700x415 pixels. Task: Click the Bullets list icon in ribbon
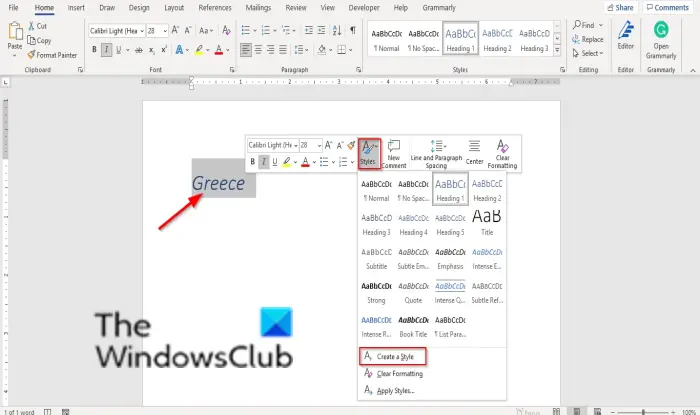(246, 30)
